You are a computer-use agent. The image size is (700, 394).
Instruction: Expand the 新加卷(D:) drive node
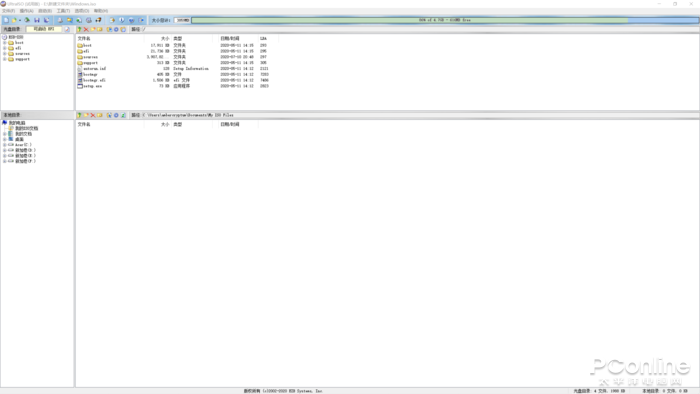pyautogui.click(x=5, y=150)
